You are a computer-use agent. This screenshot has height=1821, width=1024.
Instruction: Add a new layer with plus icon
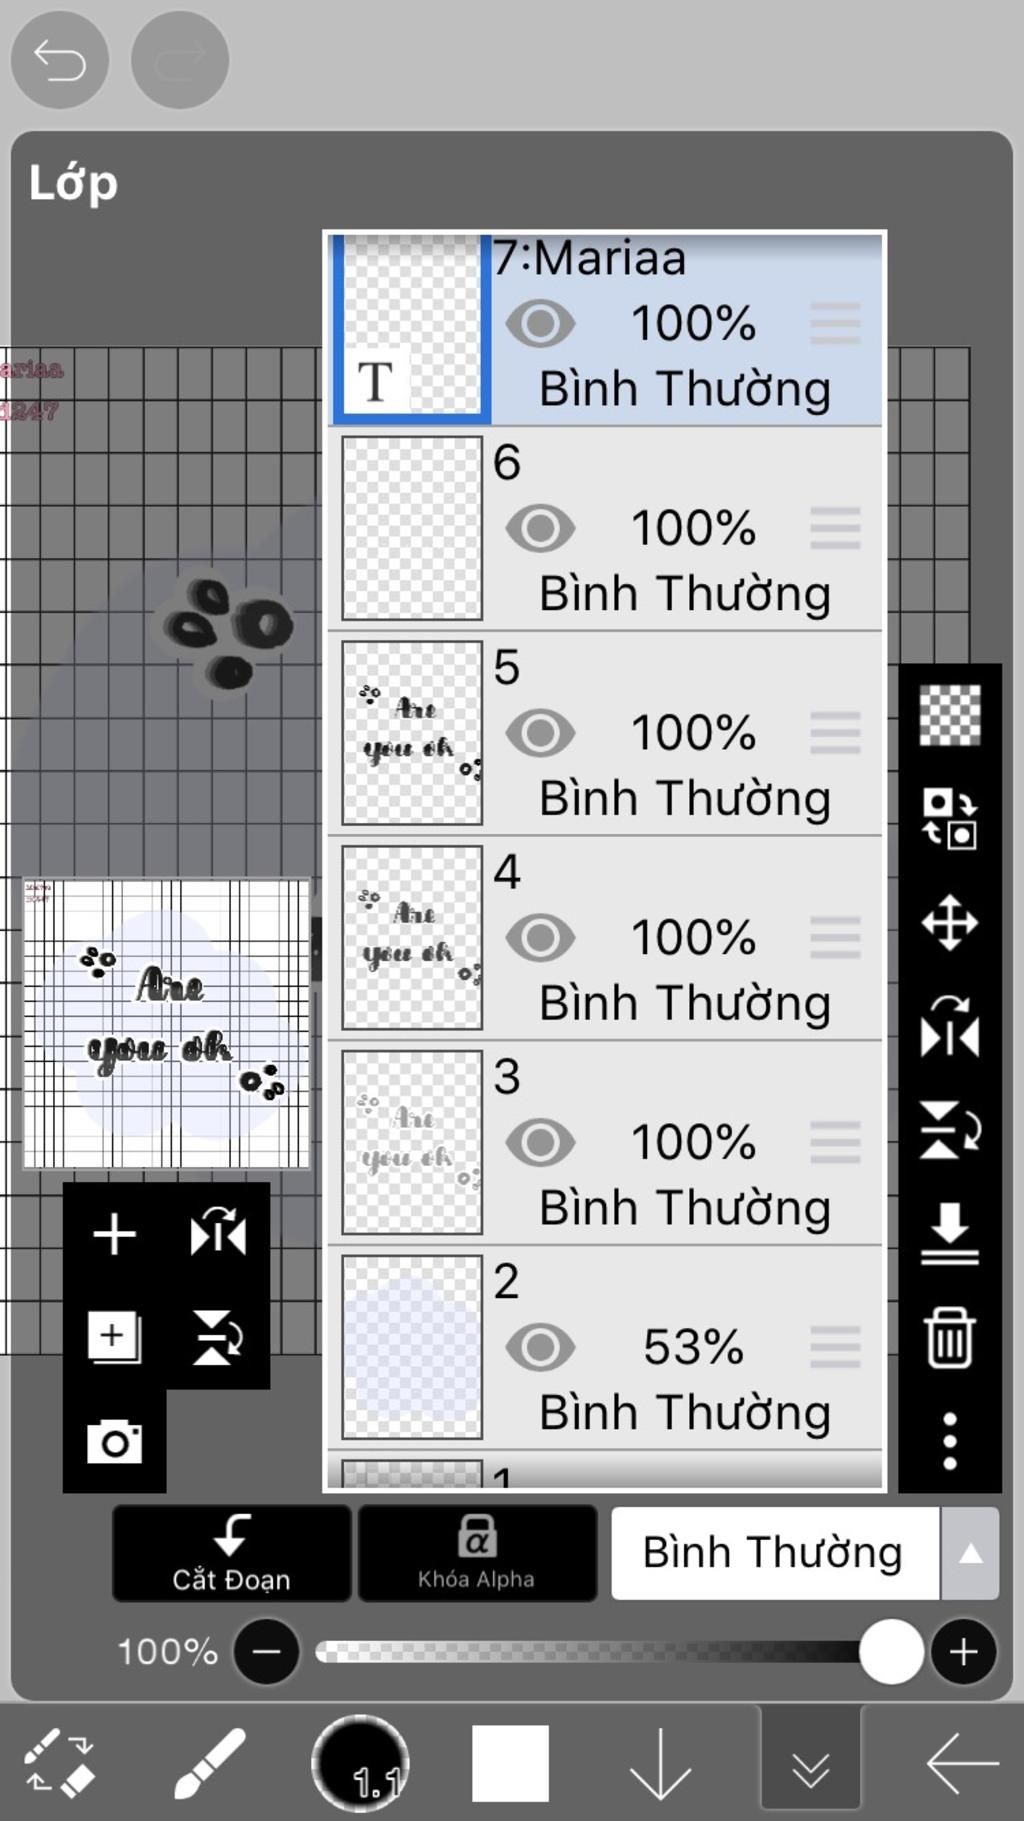(114, 1233)
